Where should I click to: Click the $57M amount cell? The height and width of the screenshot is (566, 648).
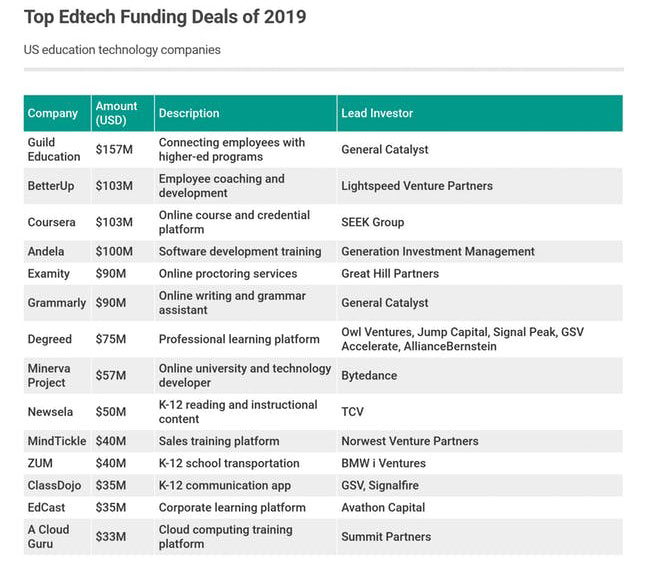coord(123,376)
